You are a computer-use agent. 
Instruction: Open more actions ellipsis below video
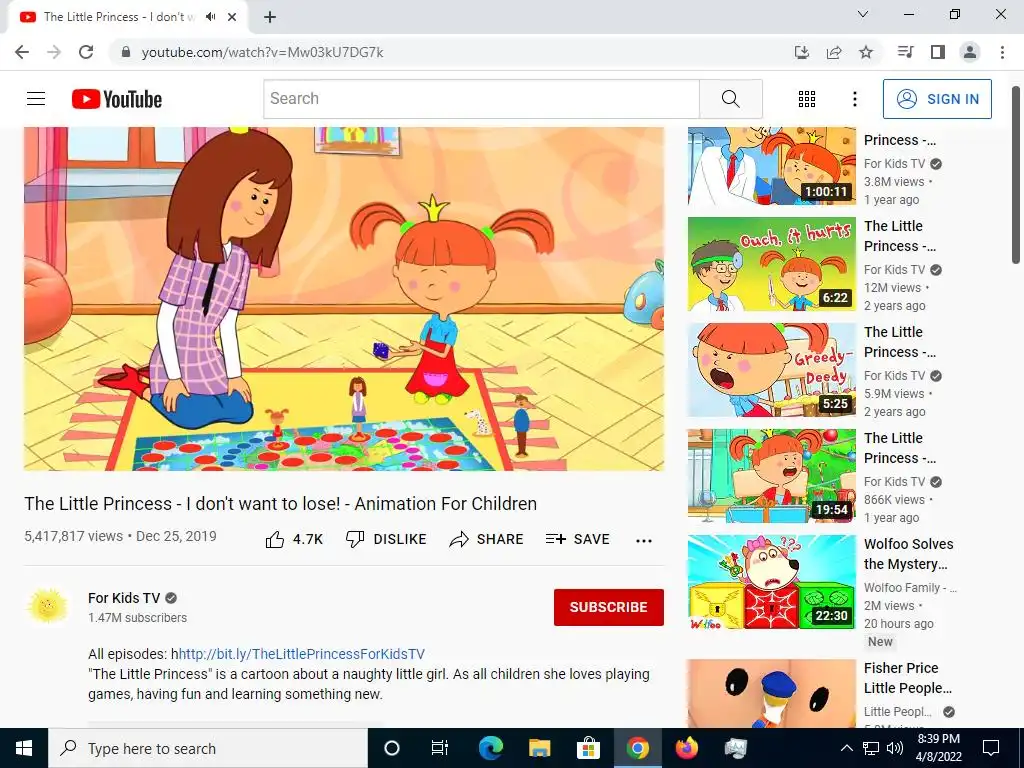pyautogui.click(x=644, y=540)
